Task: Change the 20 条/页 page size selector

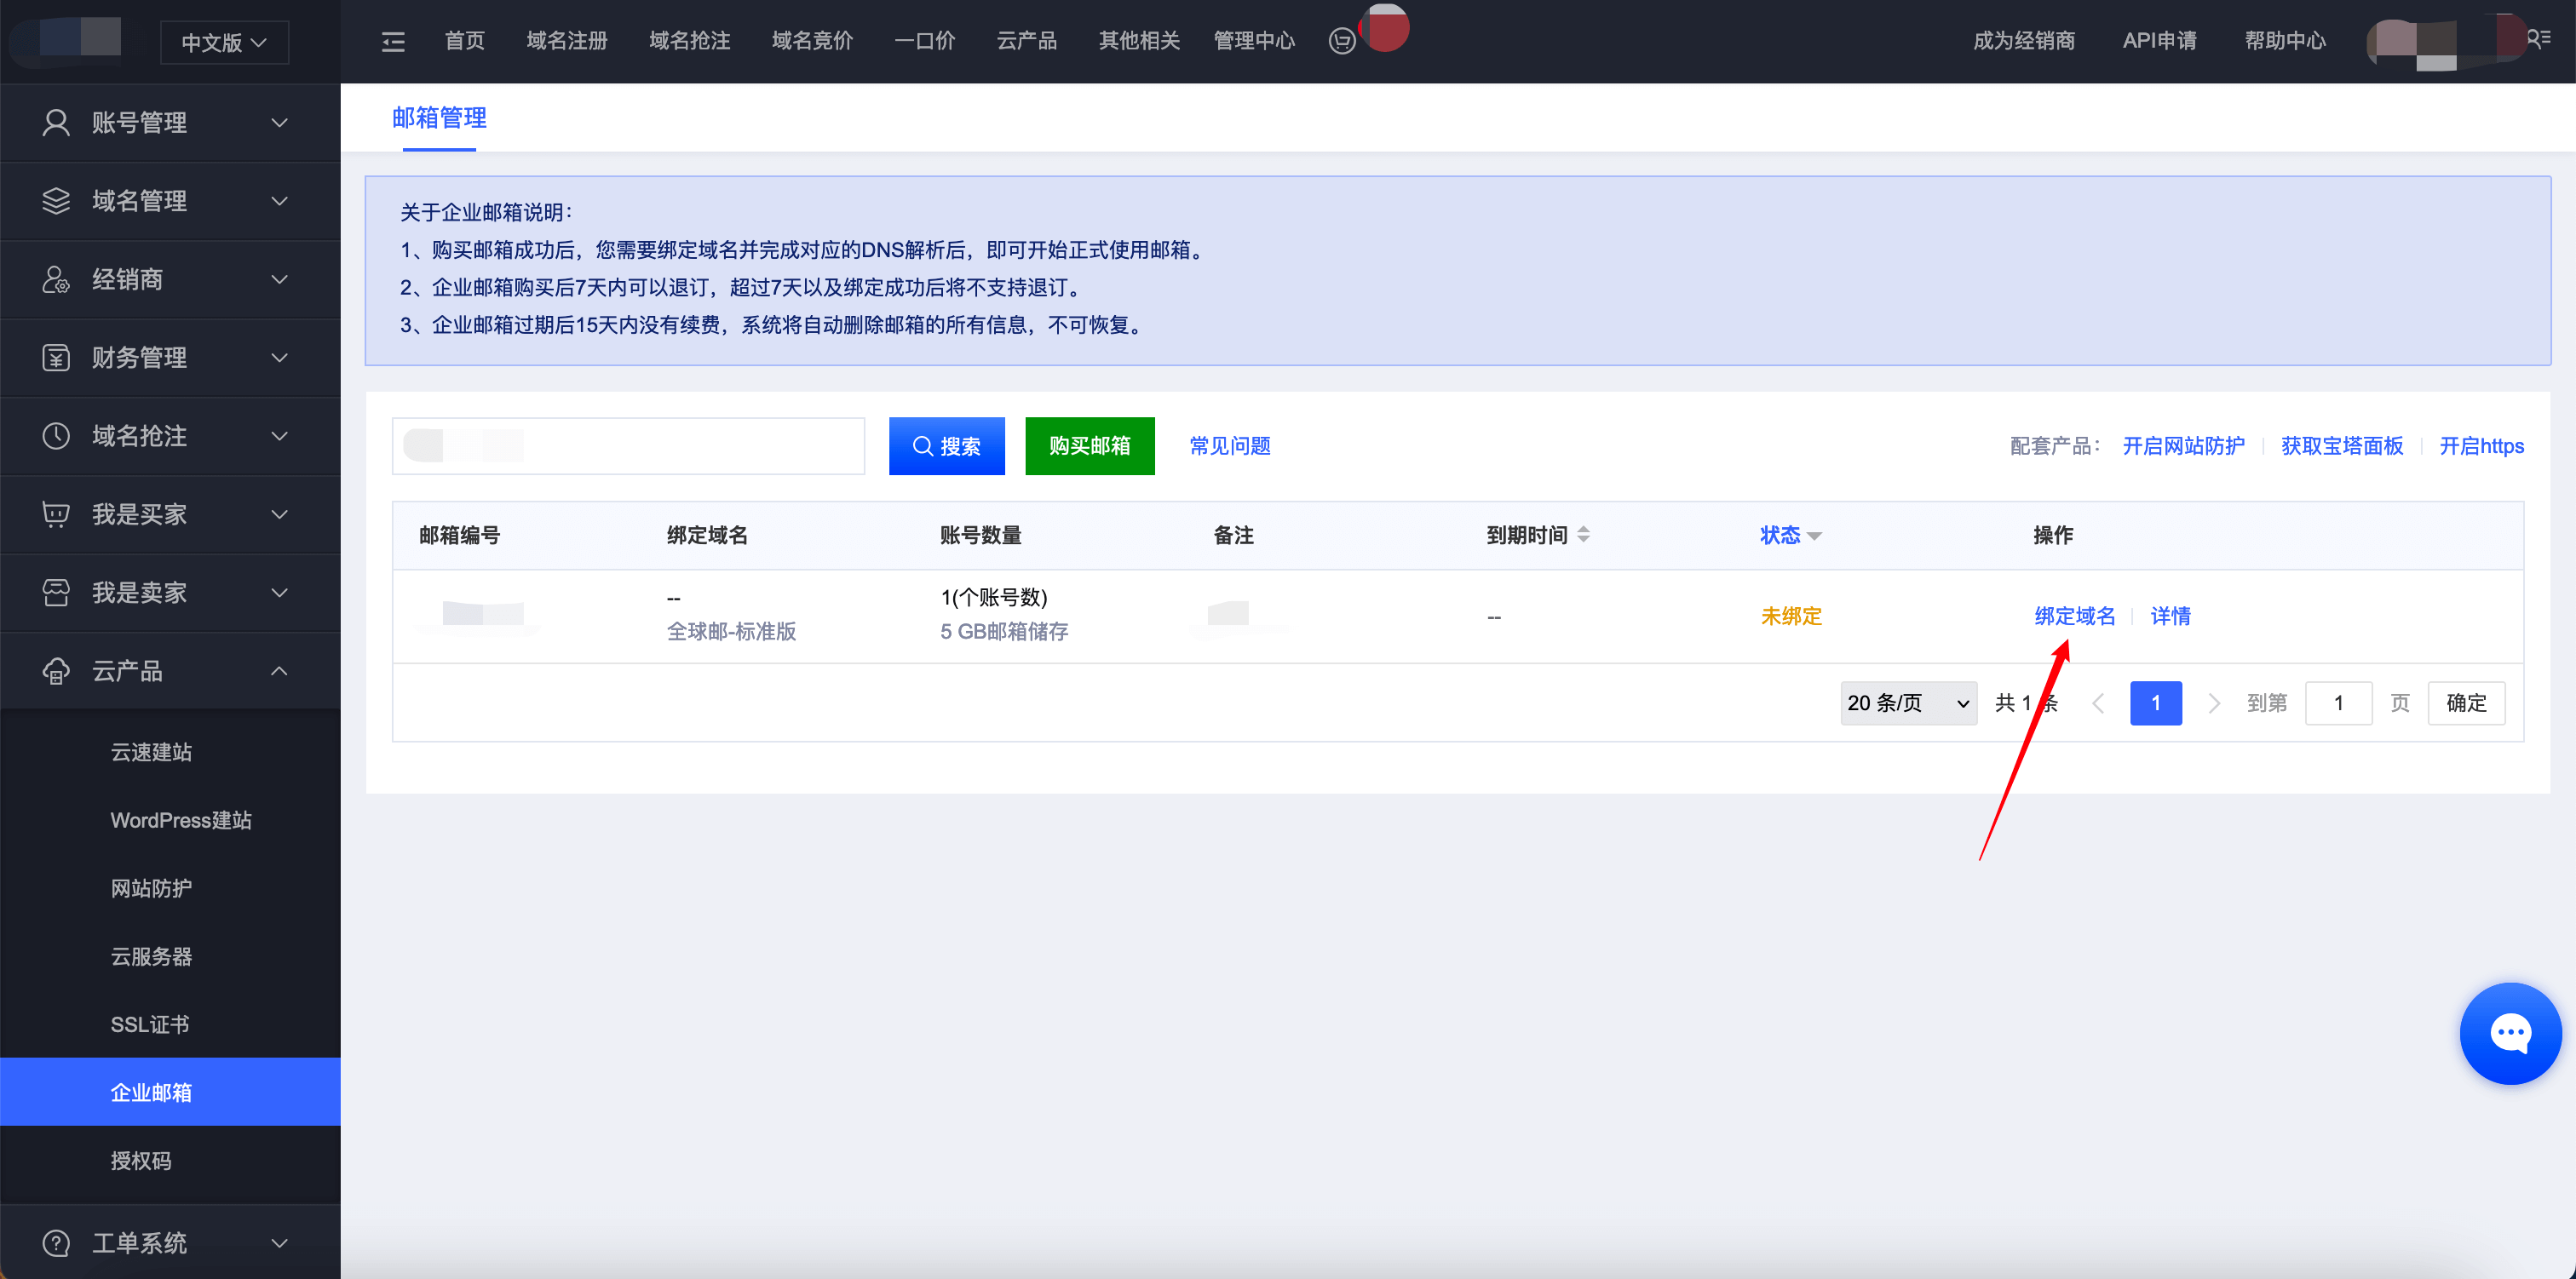Action: click(x=1907, y=703)
